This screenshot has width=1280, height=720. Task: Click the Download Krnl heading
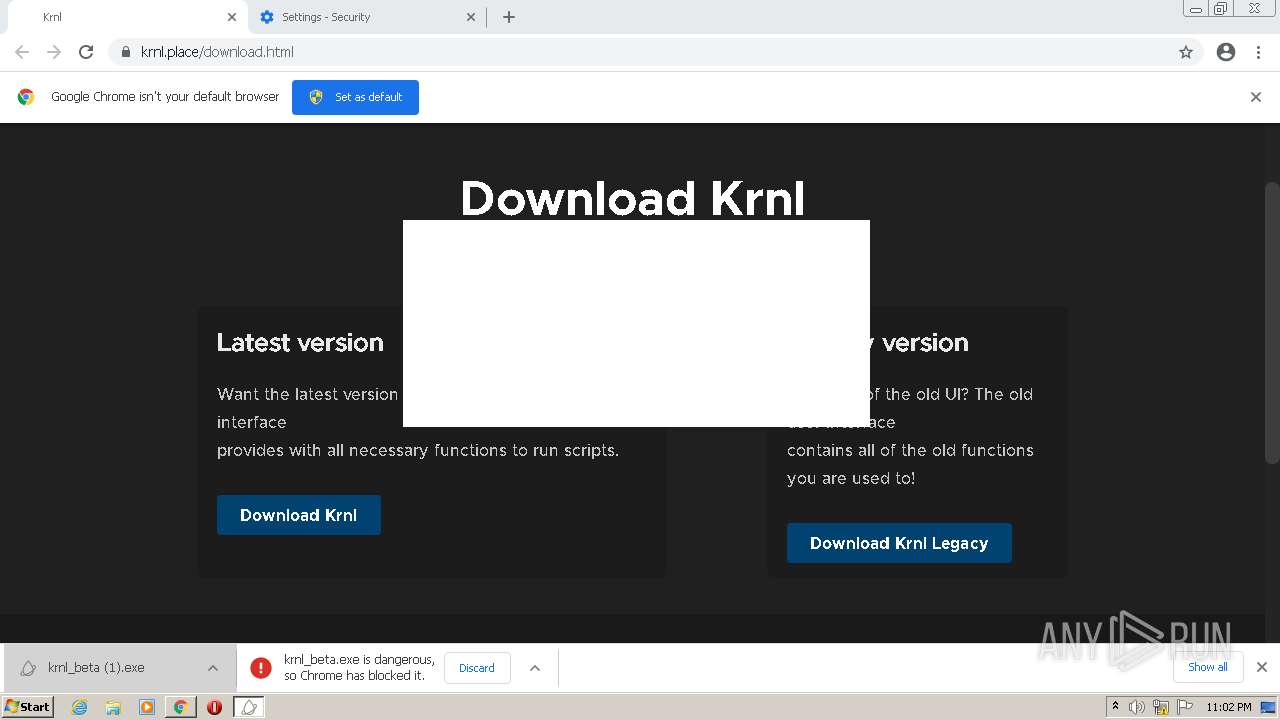pos(633,199)
